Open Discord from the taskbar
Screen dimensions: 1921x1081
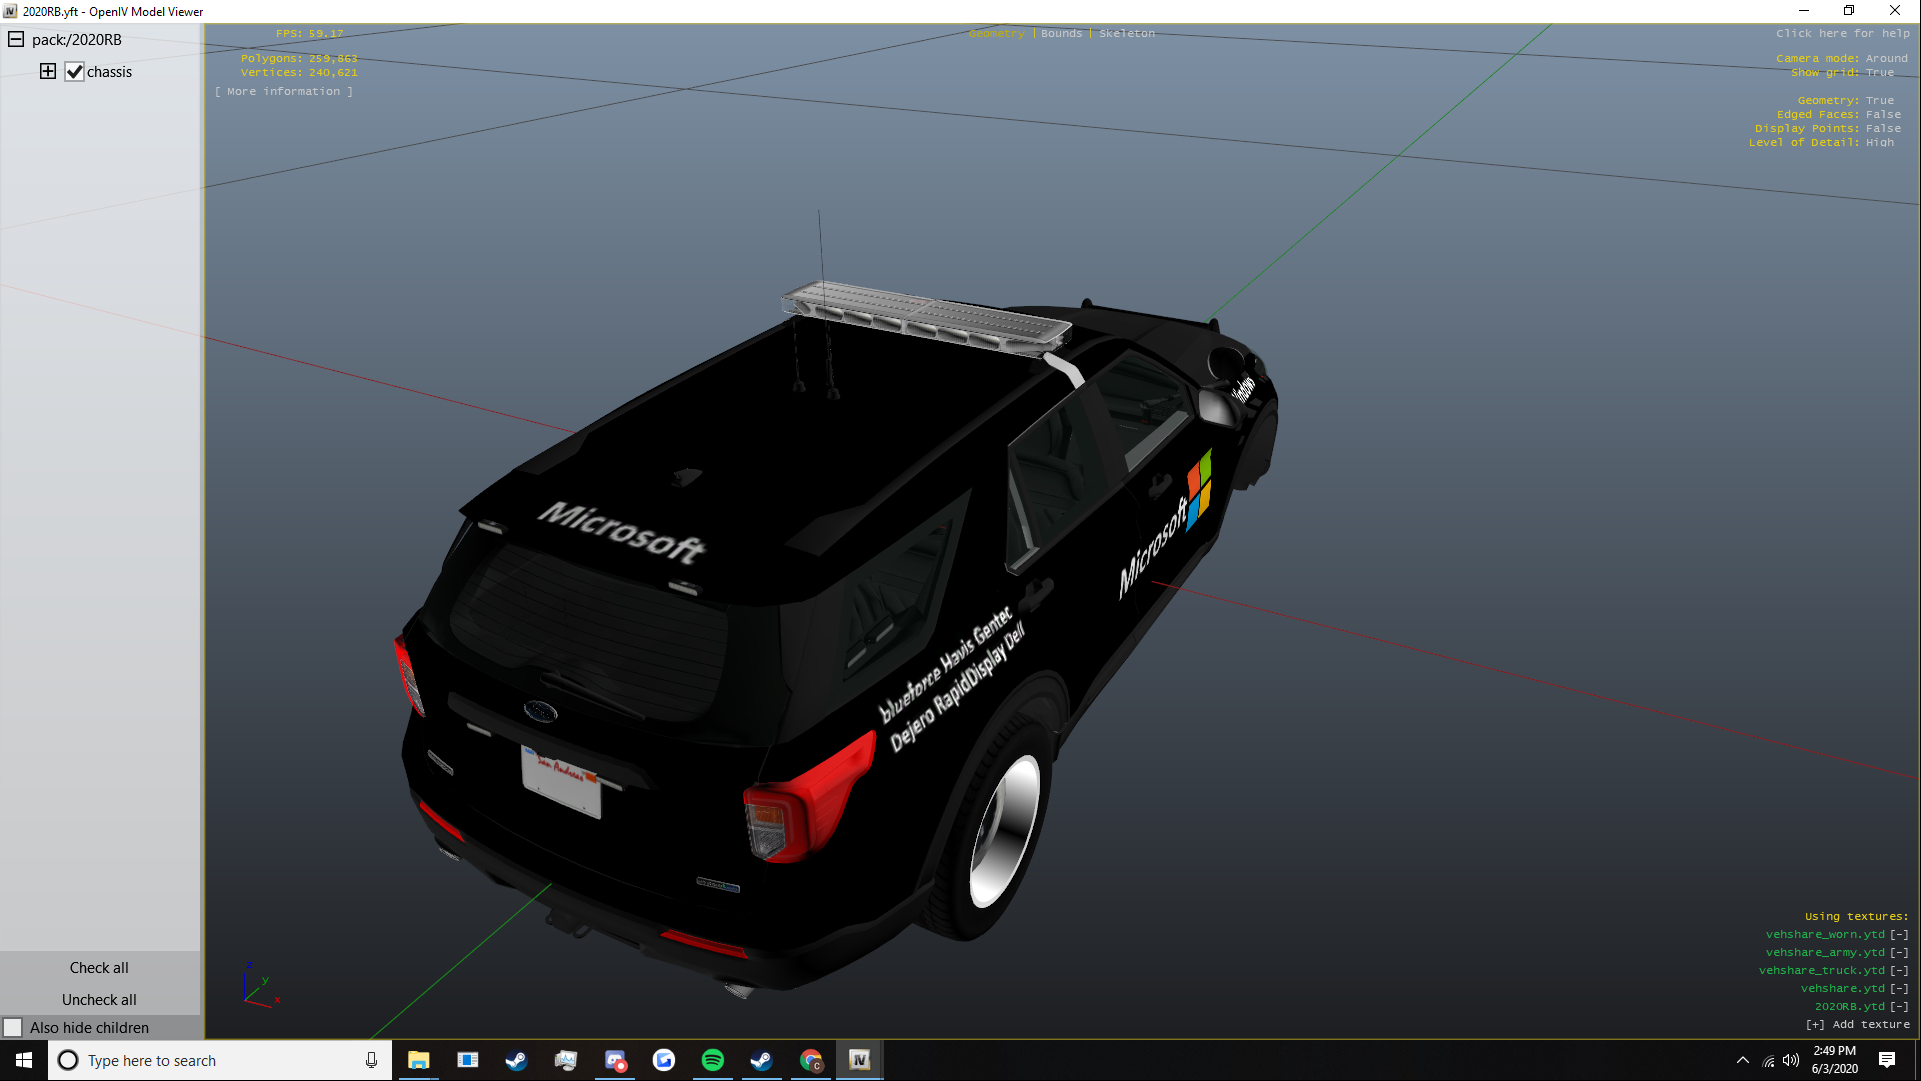point(615,1060)
